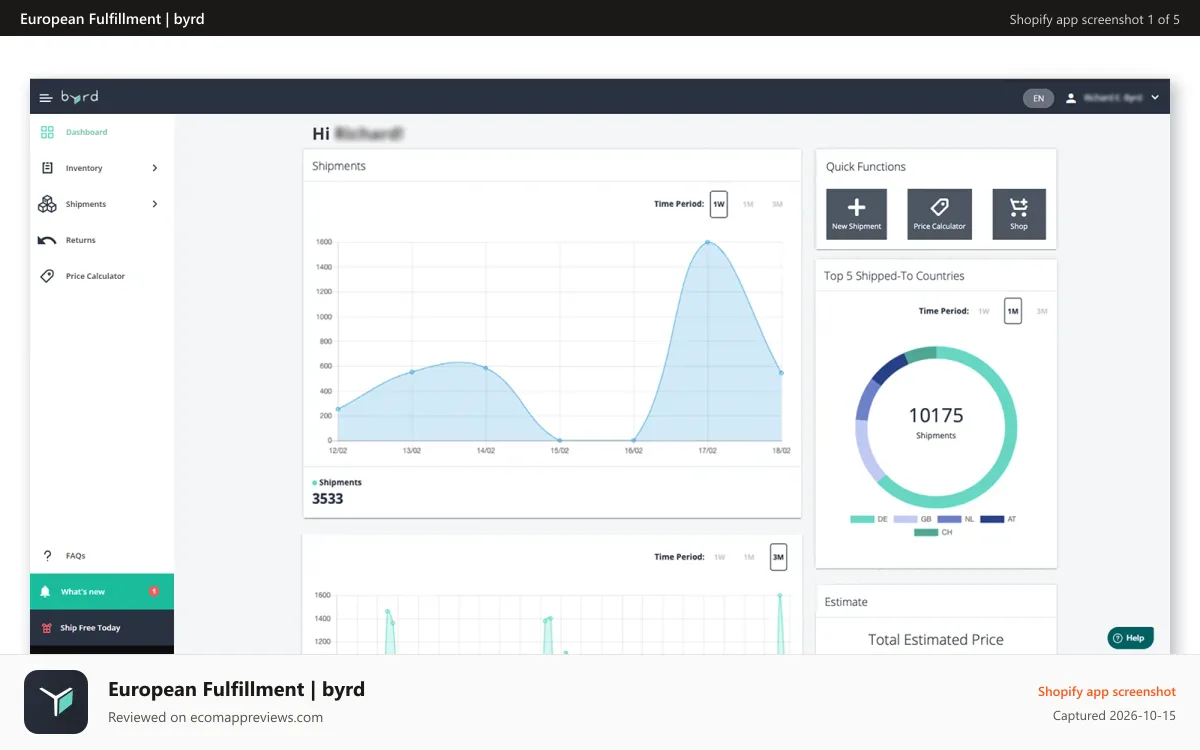The image size is (1200, 750).
Task: Select 1W period for Top 5 Countries
Action: (x=984, y=311)
